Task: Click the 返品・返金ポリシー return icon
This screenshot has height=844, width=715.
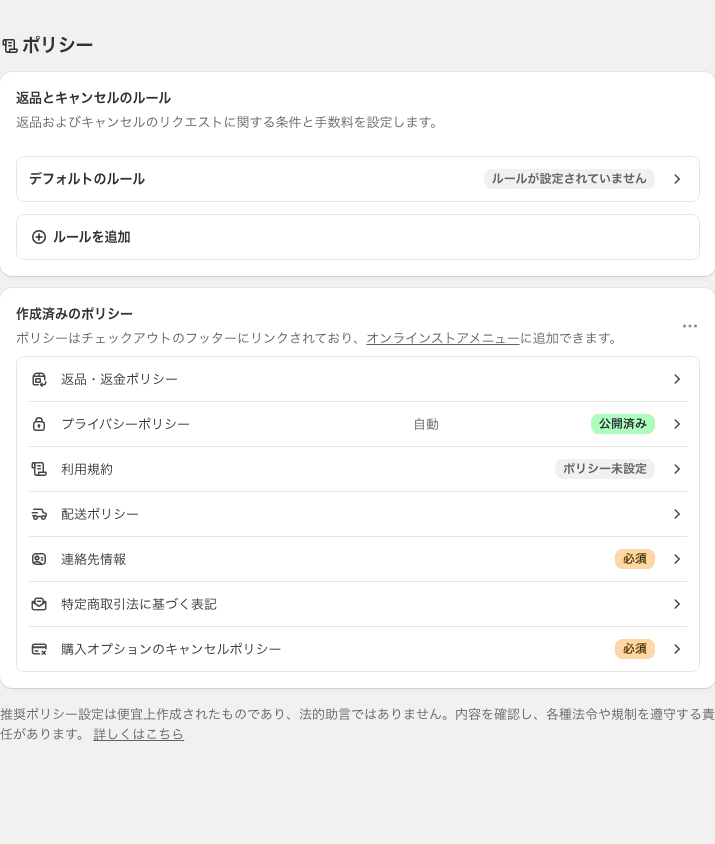Action: click(39, 379)
